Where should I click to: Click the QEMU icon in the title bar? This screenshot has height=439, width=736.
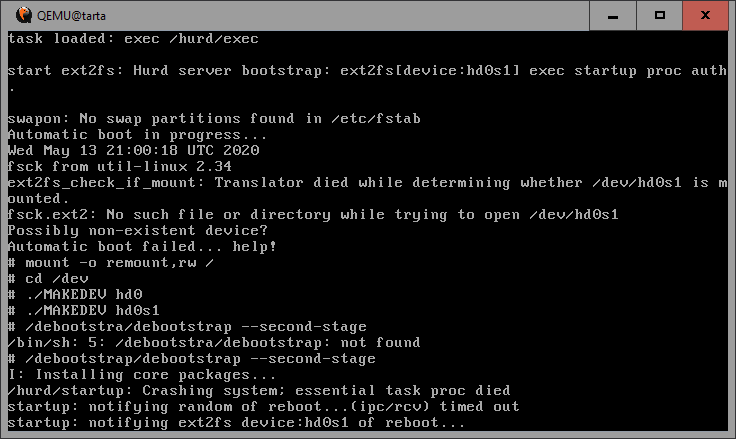click(16, 15)
